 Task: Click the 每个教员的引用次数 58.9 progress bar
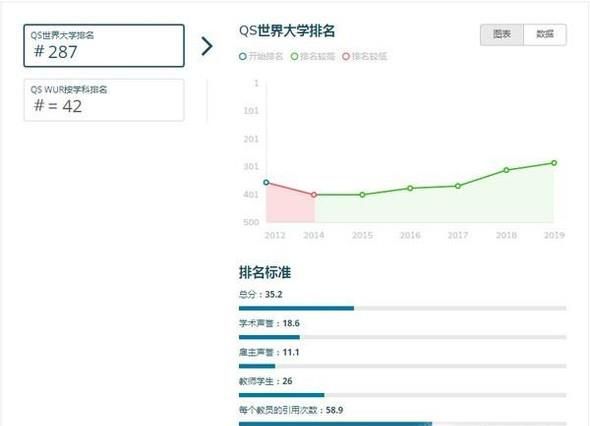[x=403, y=424]
